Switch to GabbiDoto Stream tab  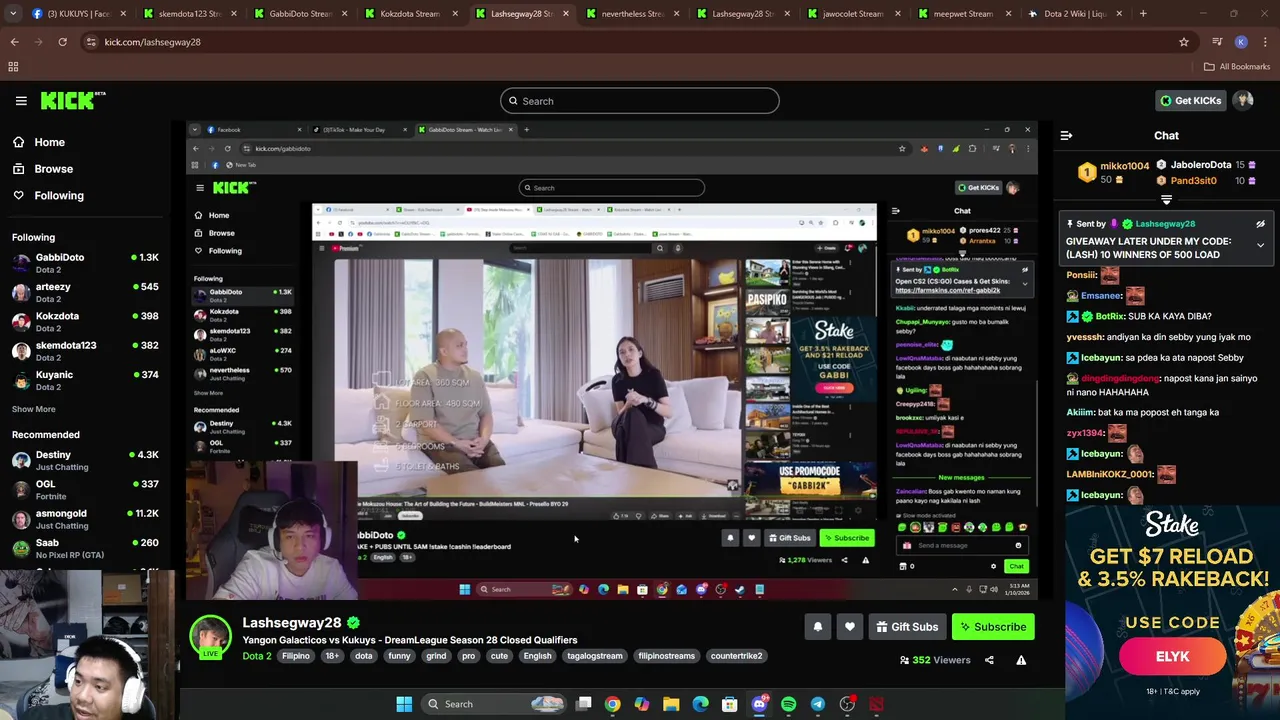(x=300, y=14)
